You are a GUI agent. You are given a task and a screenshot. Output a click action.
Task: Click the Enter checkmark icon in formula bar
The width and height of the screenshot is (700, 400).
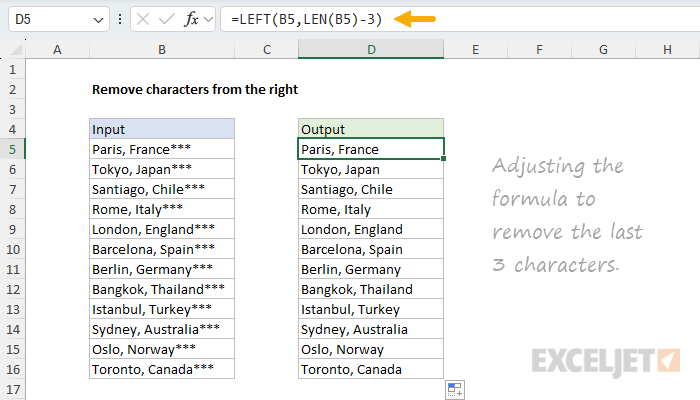coord(167,19)
